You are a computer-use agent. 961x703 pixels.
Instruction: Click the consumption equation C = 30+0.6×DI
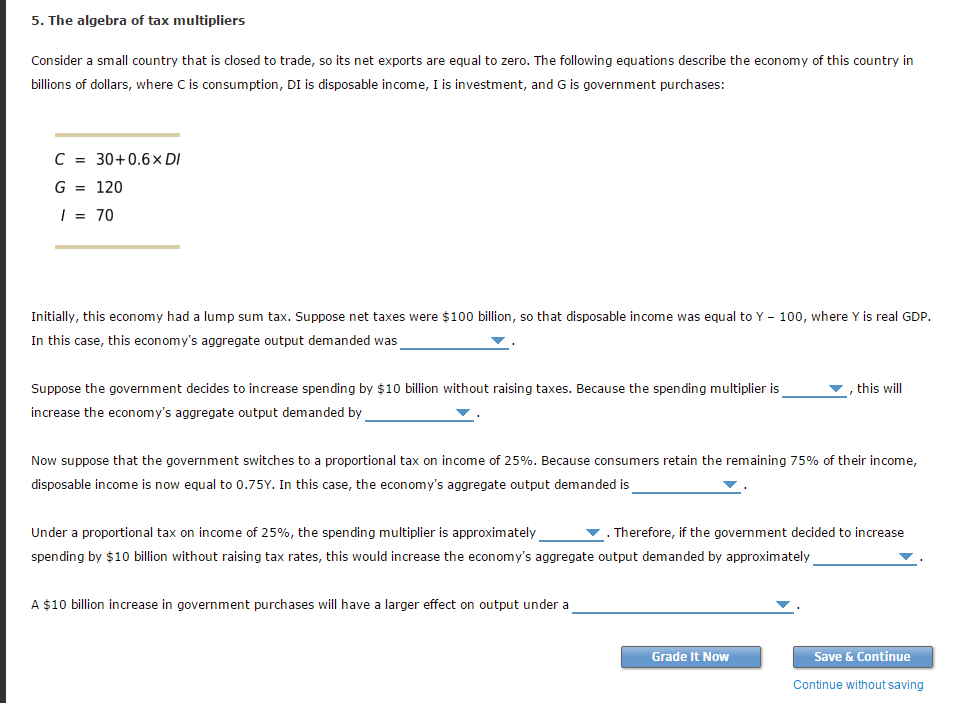117,159
